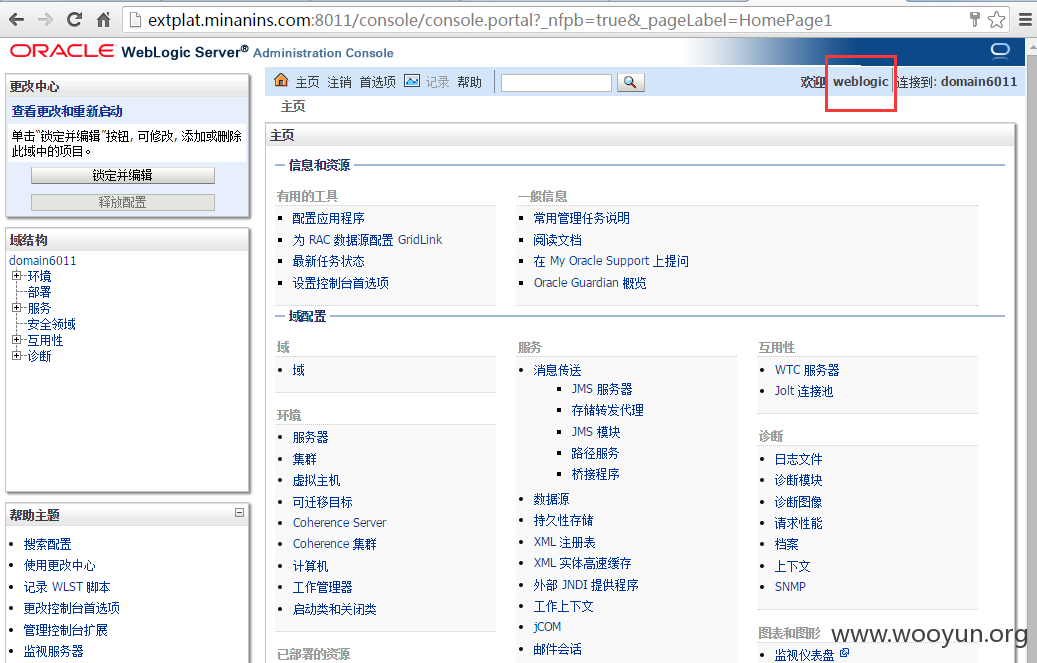Image resolution: width=1037 pixels, height=663 pixels.
Task: Click the console search input field
Action: pyautogui.click(x=556, y=83)
